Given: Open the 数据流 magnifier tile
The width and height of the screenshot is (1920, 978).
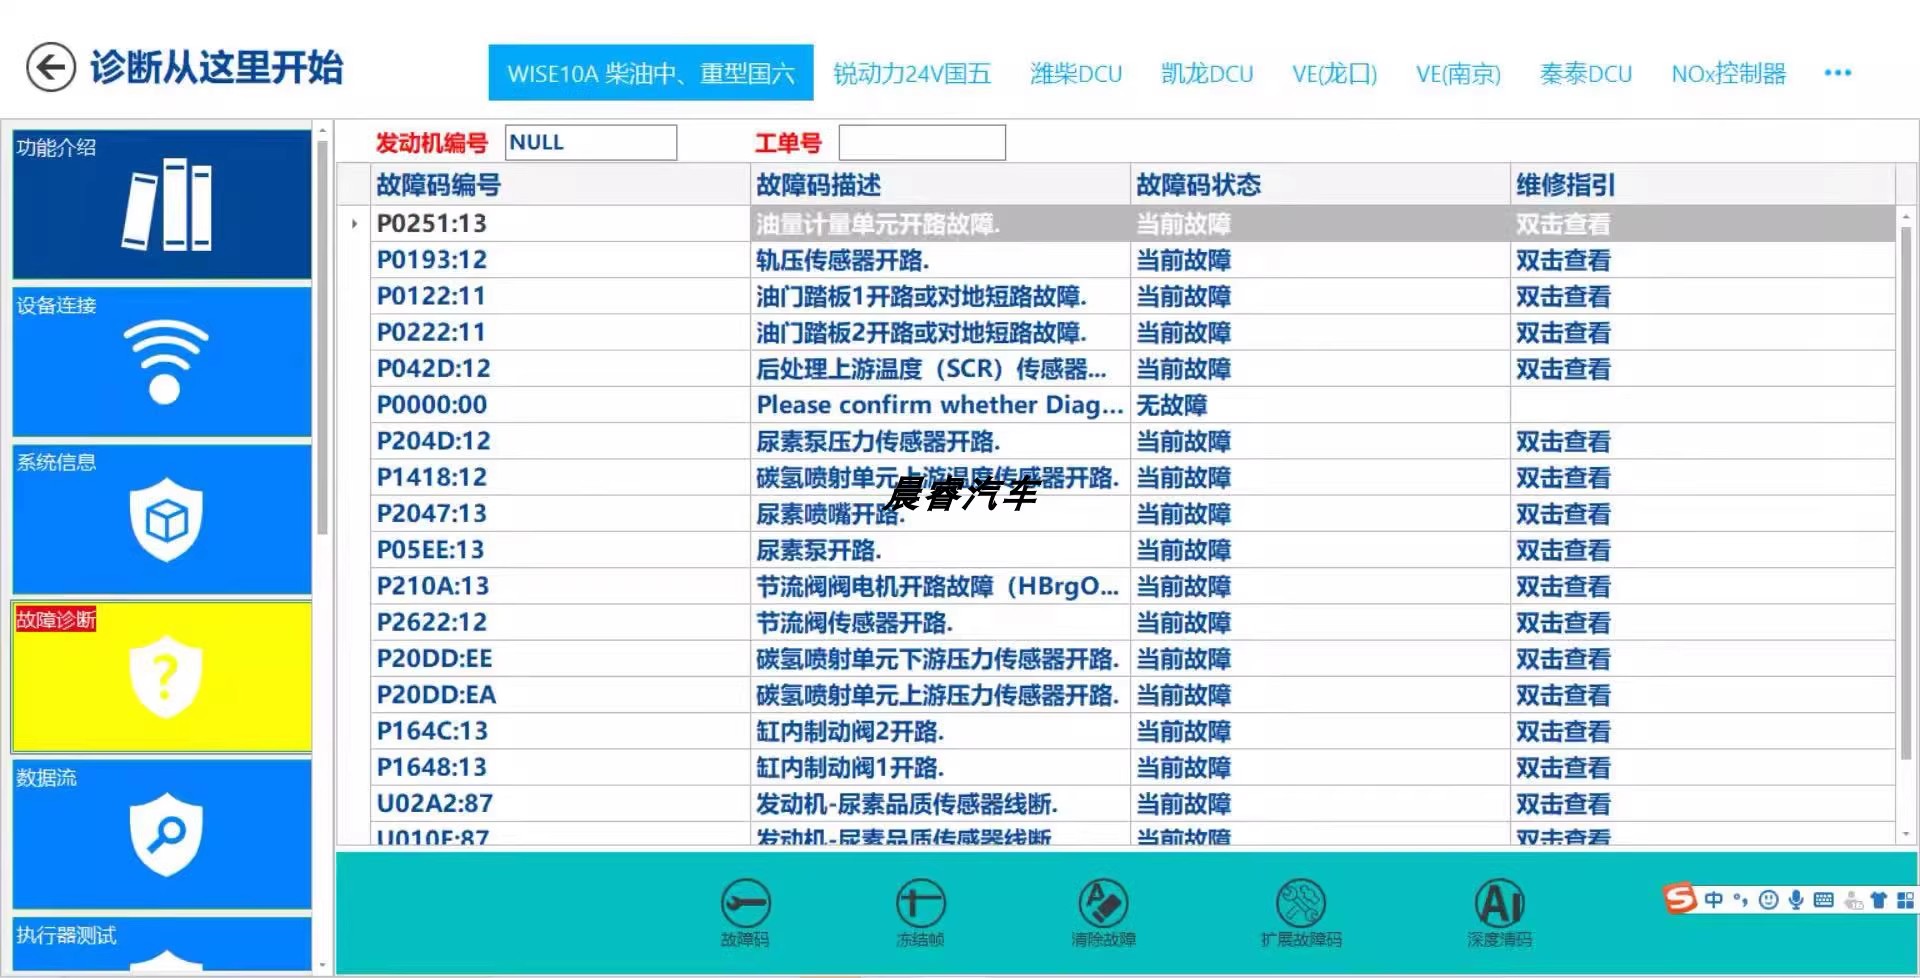Looking at the screenshot, I should [162, 834].
